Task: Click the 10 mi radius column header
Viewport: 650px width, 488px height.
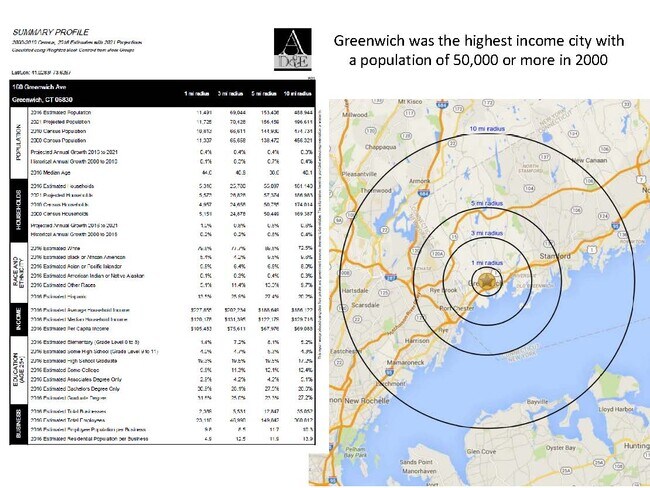Action: [x=295, y=93]
